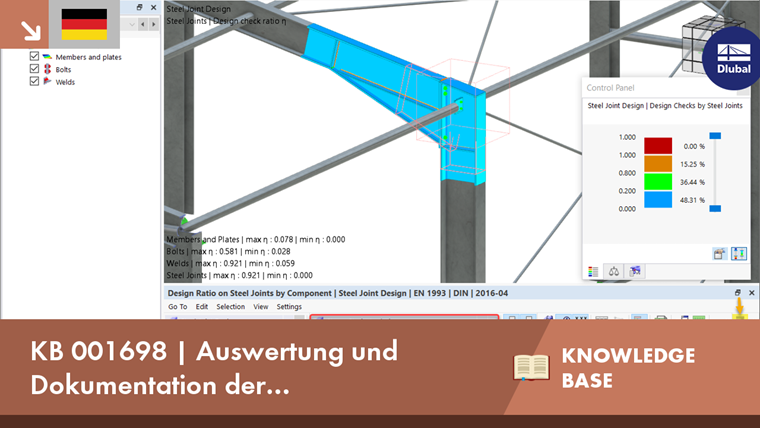Image resolution: width=760 pixels, height=428 pixels.
Task: Click the 48.31 % legend percentage
Action: 692,200
